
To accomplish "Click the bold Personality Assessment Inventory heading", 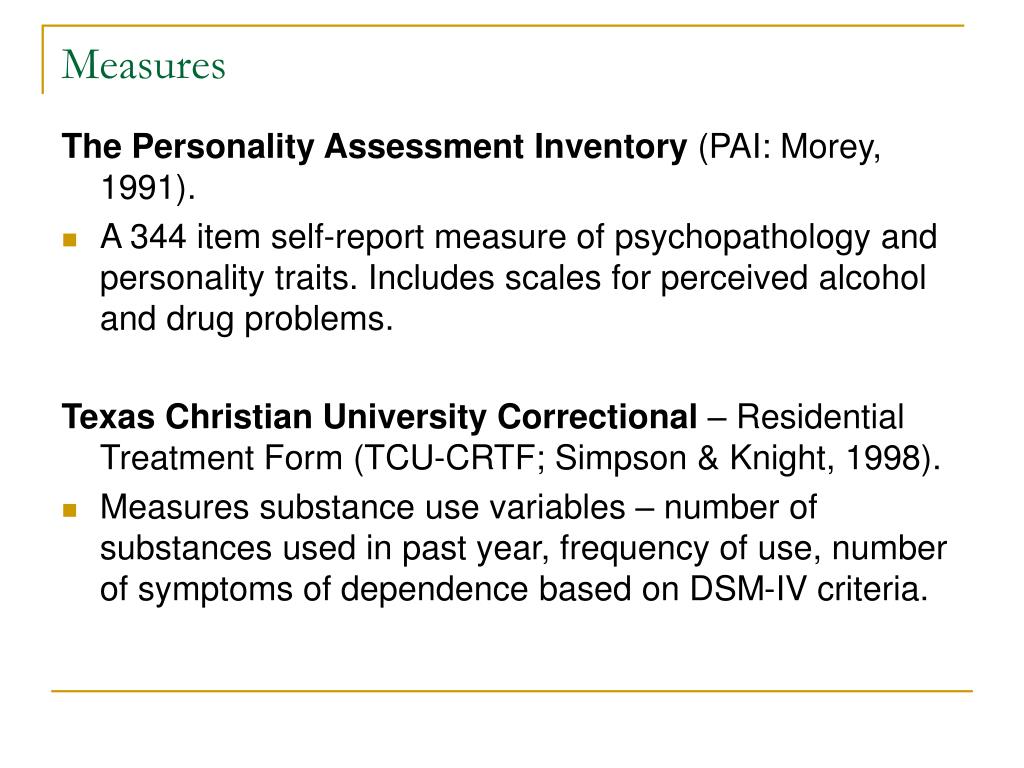I will [374, 146].
